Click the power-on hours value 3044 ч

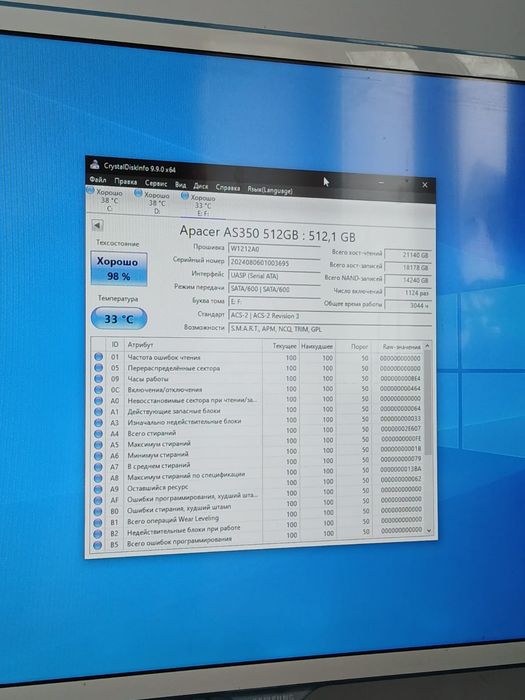tap(408, 305)
